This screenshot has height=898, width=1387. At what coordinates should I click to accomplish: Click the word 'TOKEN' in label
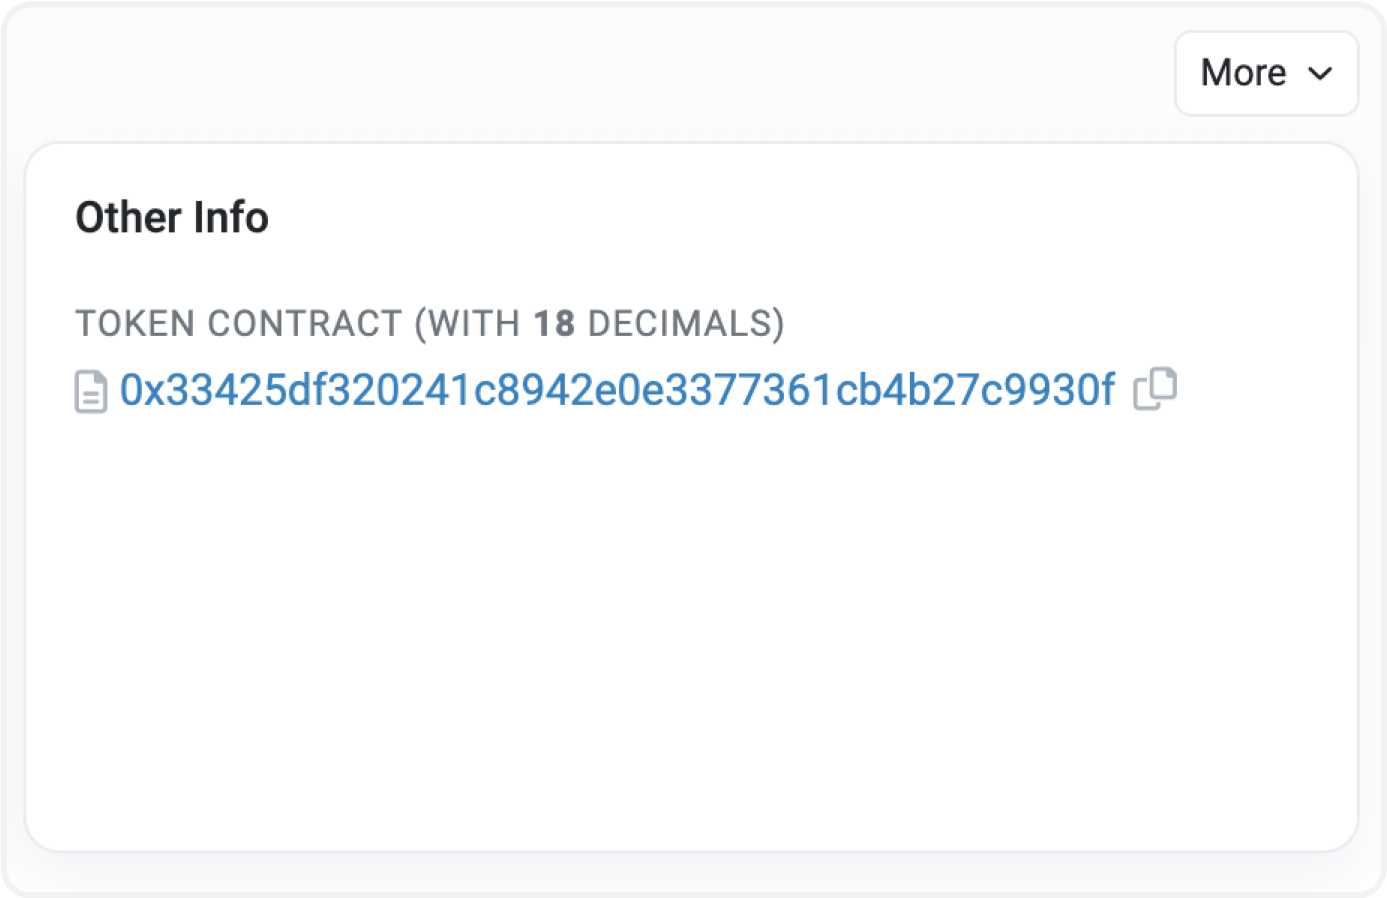coord(135,323)
